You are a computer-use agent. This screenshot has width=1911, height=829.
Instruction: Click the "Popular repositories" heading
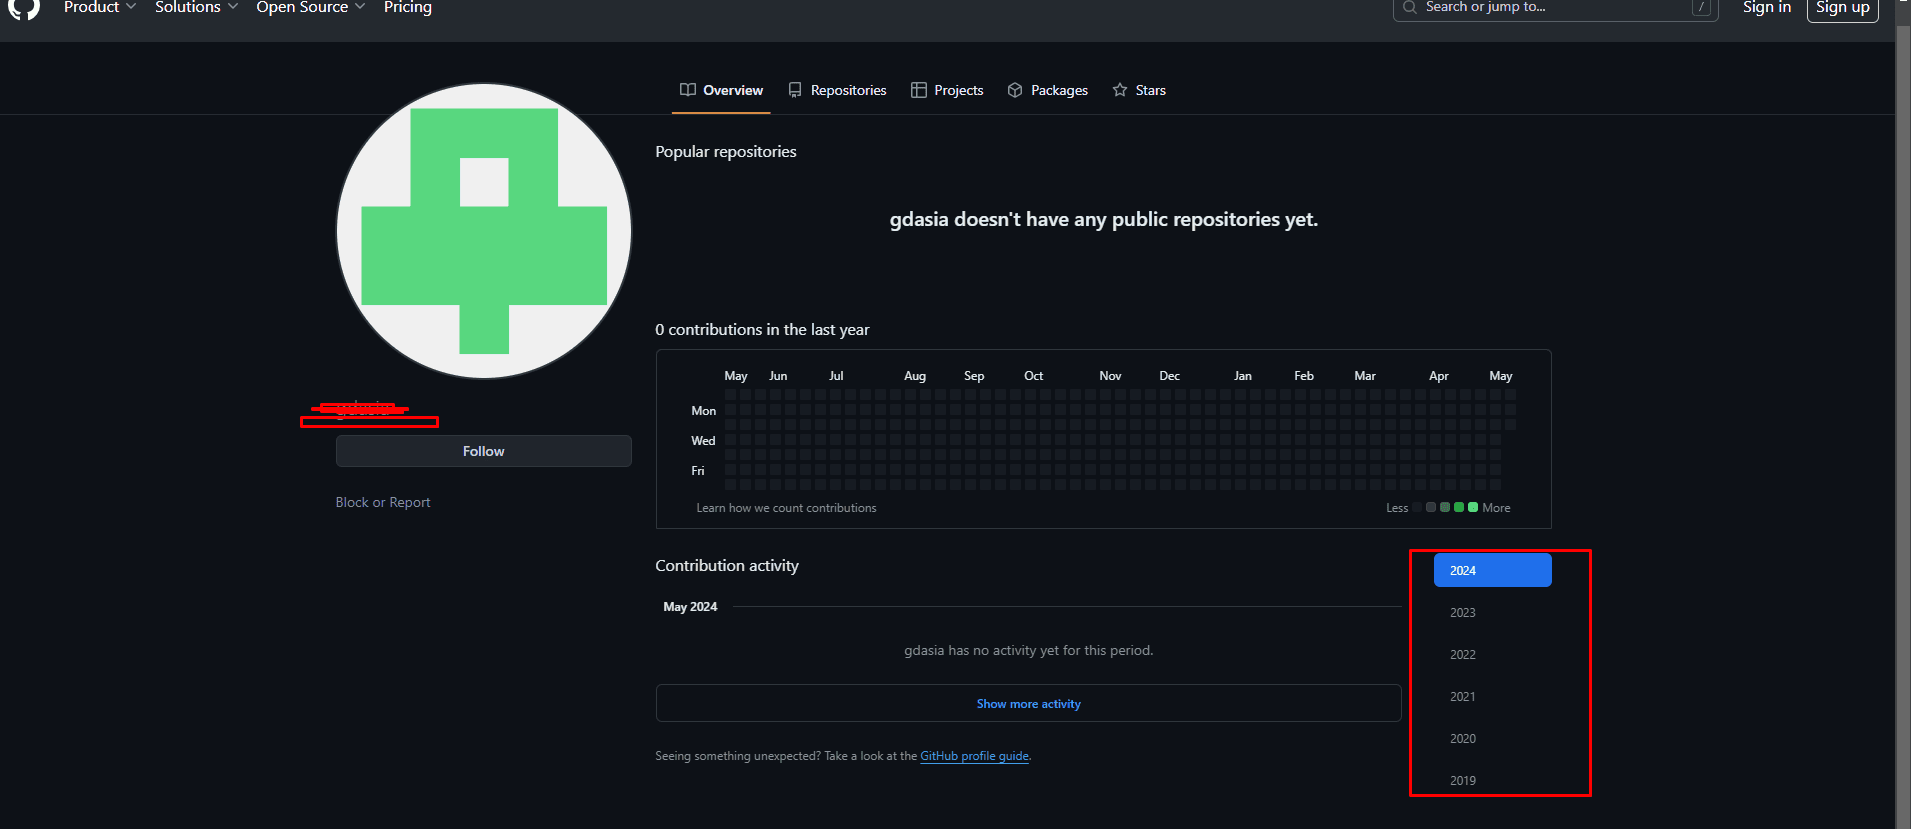coord(726,151)
